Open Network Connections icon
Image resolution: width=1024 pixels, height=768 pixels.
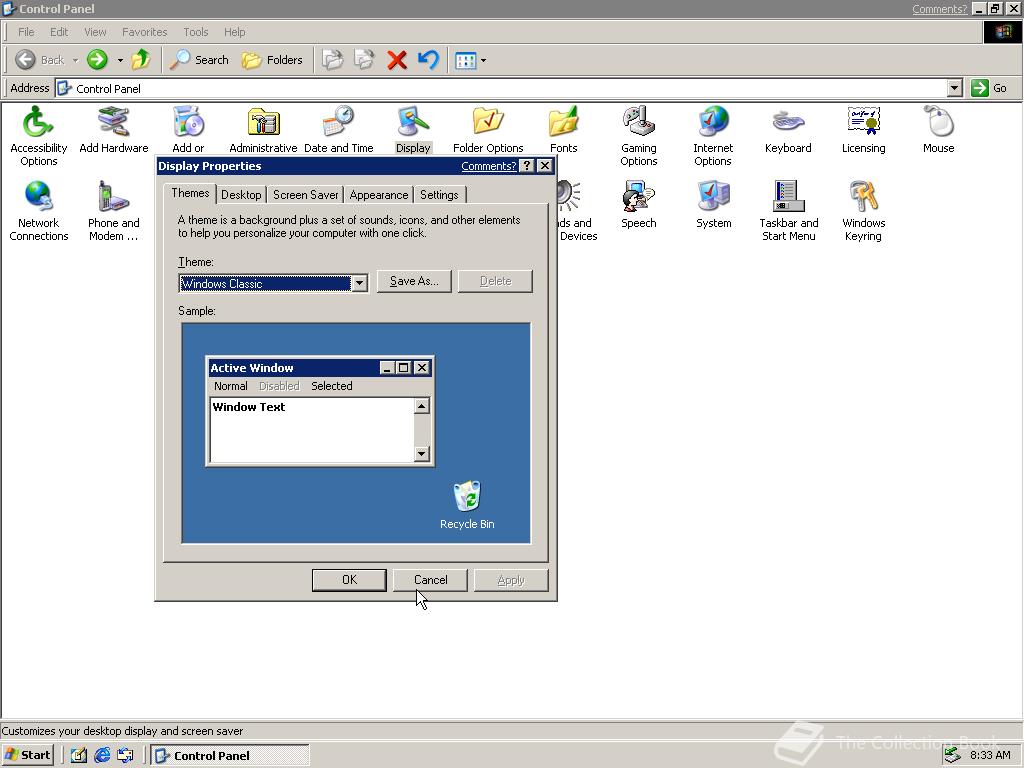[39, 211]
